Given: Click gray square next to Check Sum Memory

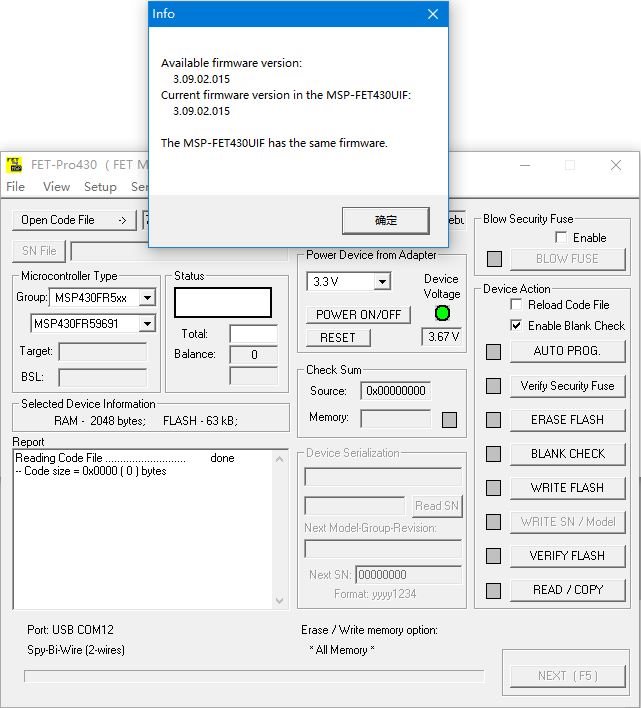Looking at the screenshot, I should (x=449, y=420).
